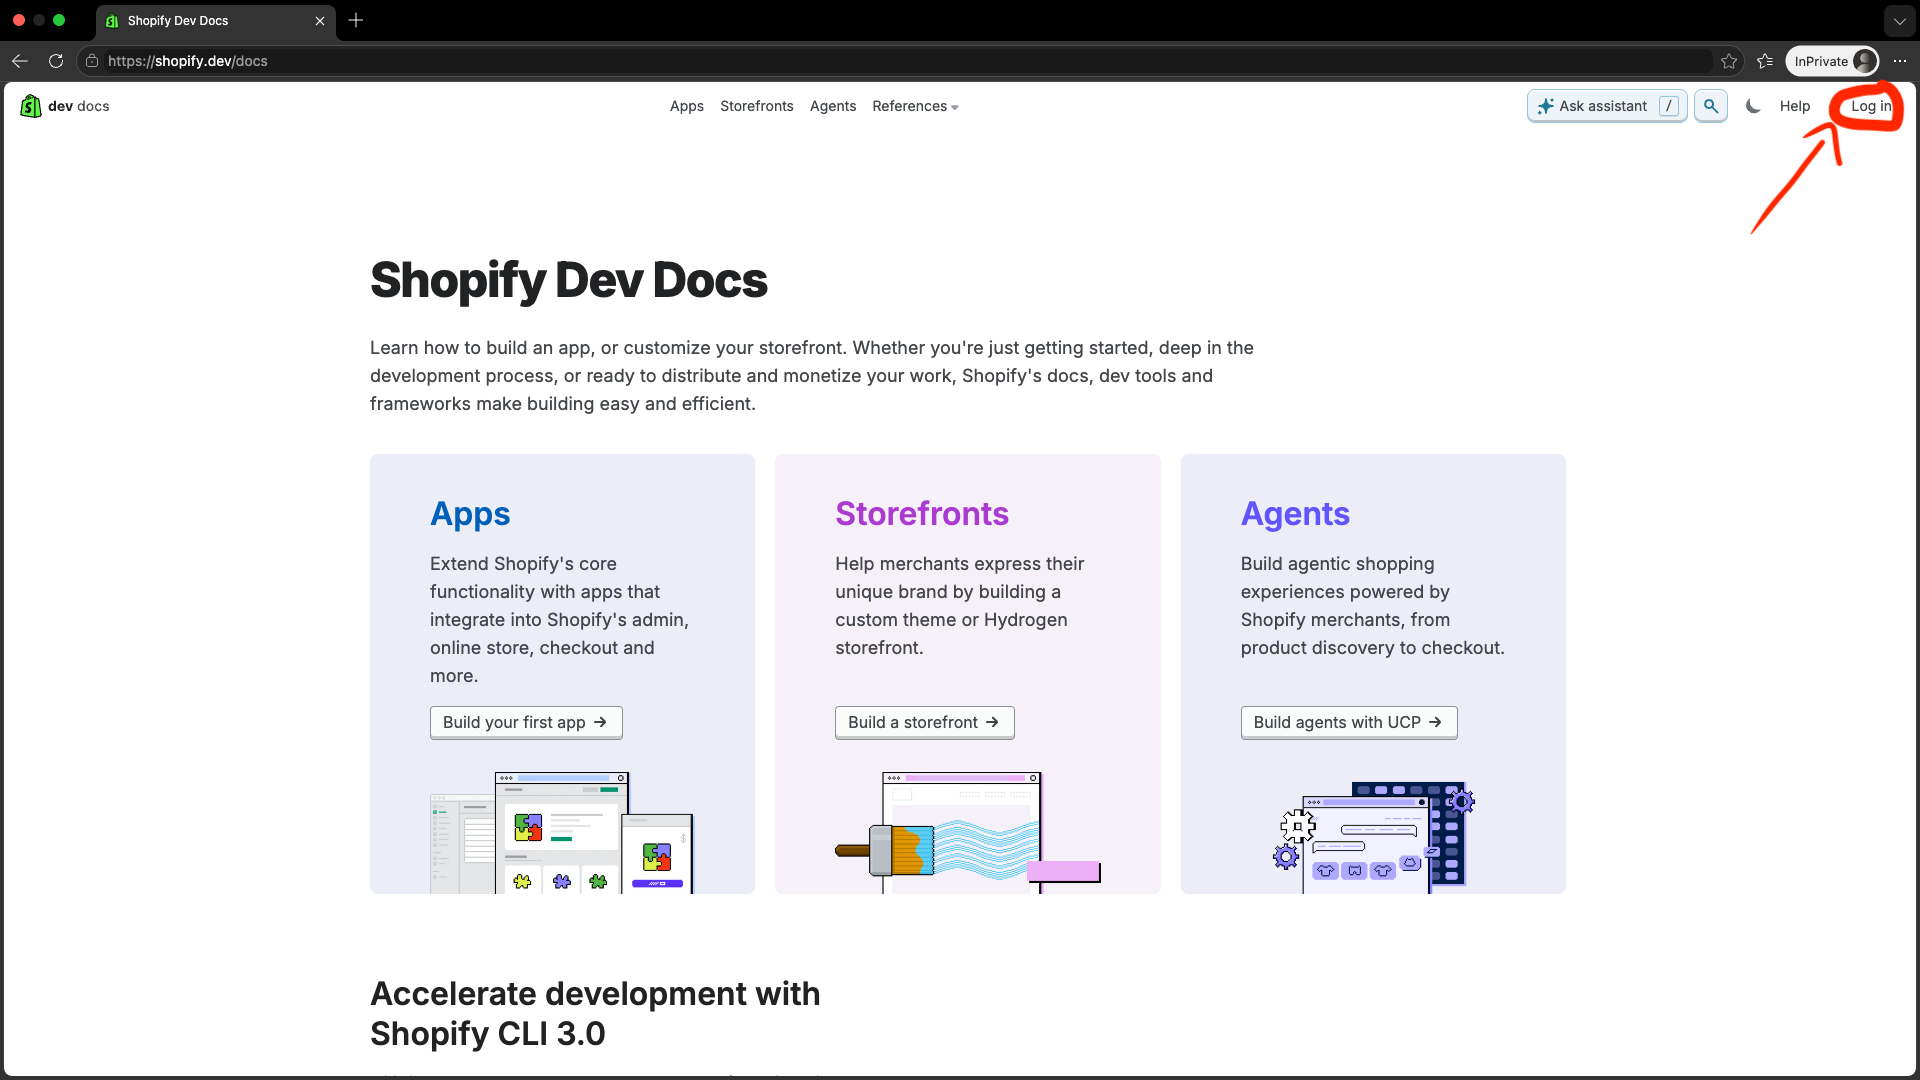
Task: Open the Agents card heading
Action: (1295, 513)
